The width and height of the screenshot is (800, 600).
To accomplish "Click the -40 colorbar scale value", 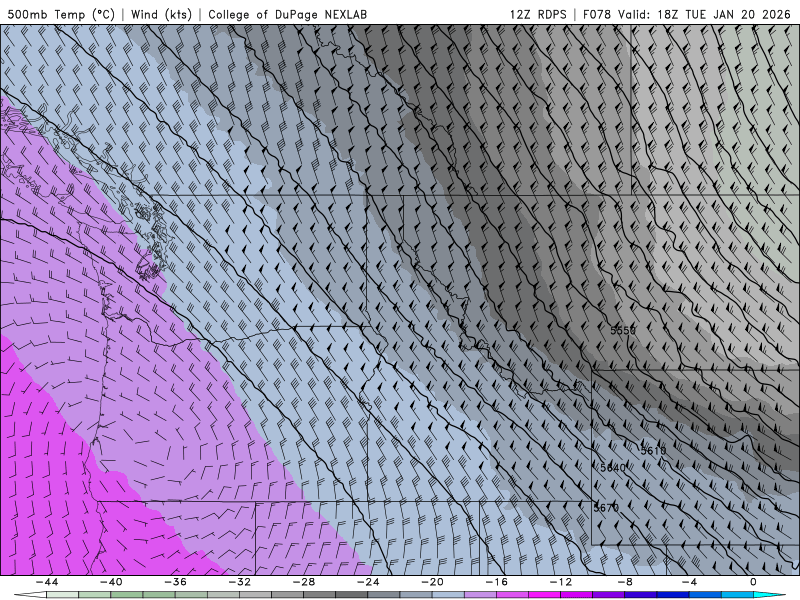I will click(x=111, y=582).
